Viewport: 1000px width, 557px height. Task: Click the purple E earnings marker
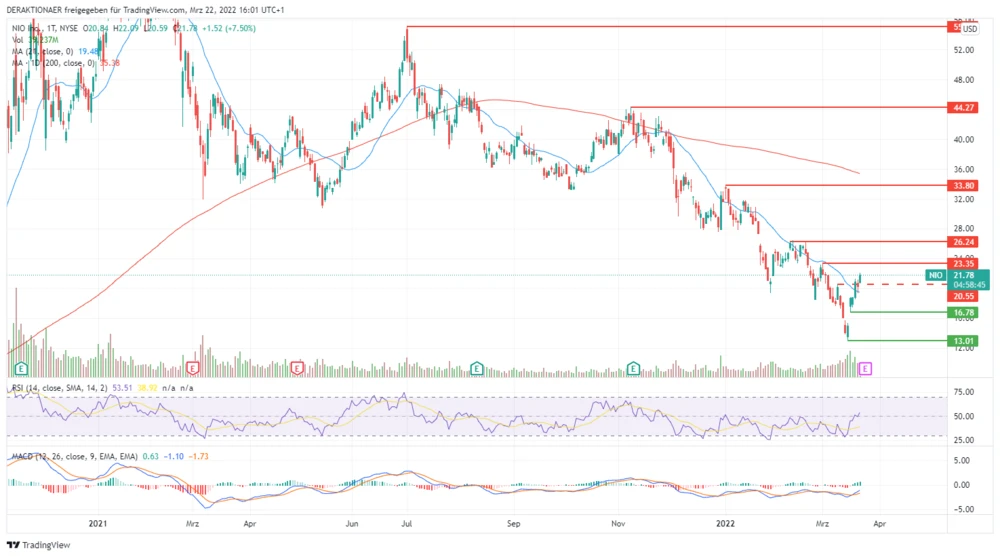click(x=866, y=368)
